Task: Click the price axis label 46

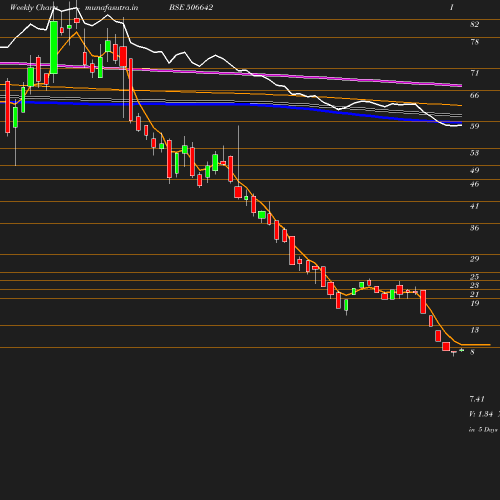Action: click(474, 184)
